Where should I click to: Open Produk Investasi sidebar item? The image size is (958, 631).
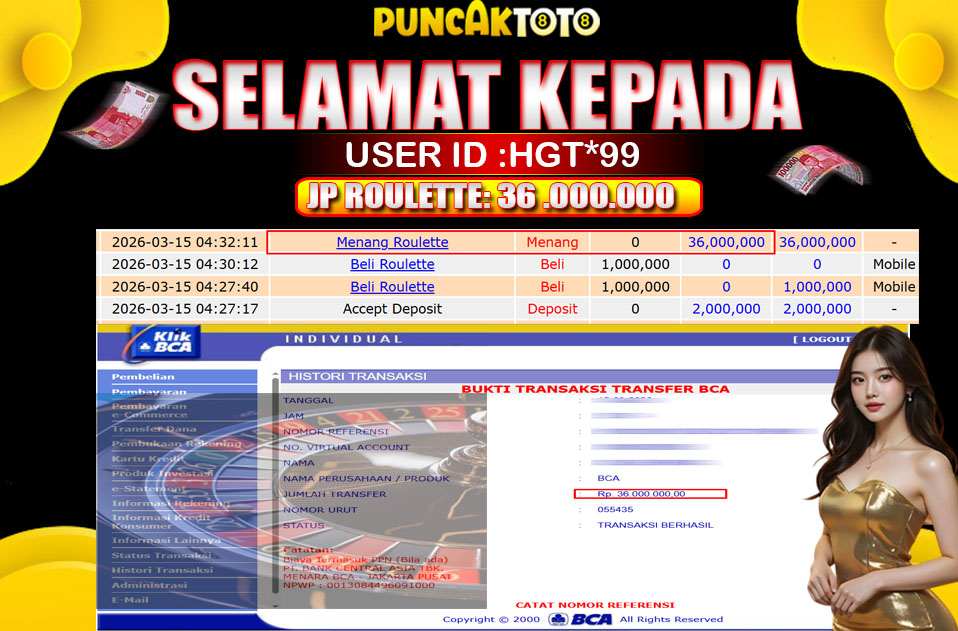point(163,473)
